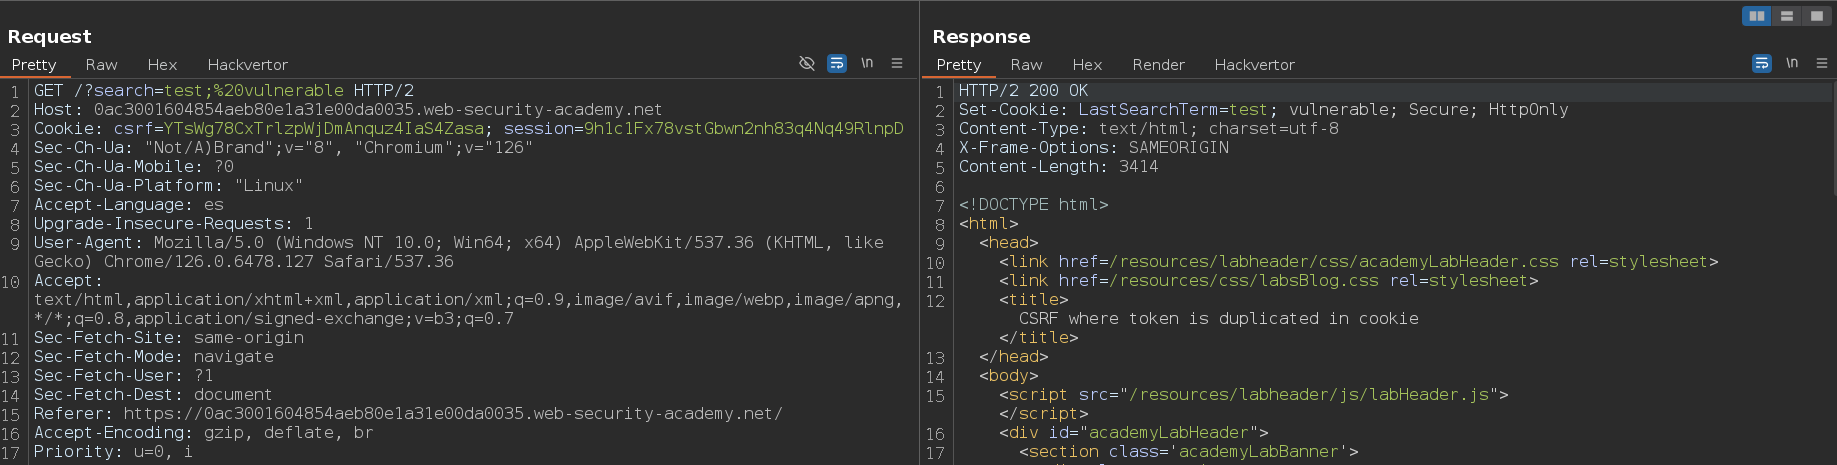Toggle non-printable characters in Request panel
This screenshot has width=1837, height=465.
pyautogui.click(x=867, y=63)
